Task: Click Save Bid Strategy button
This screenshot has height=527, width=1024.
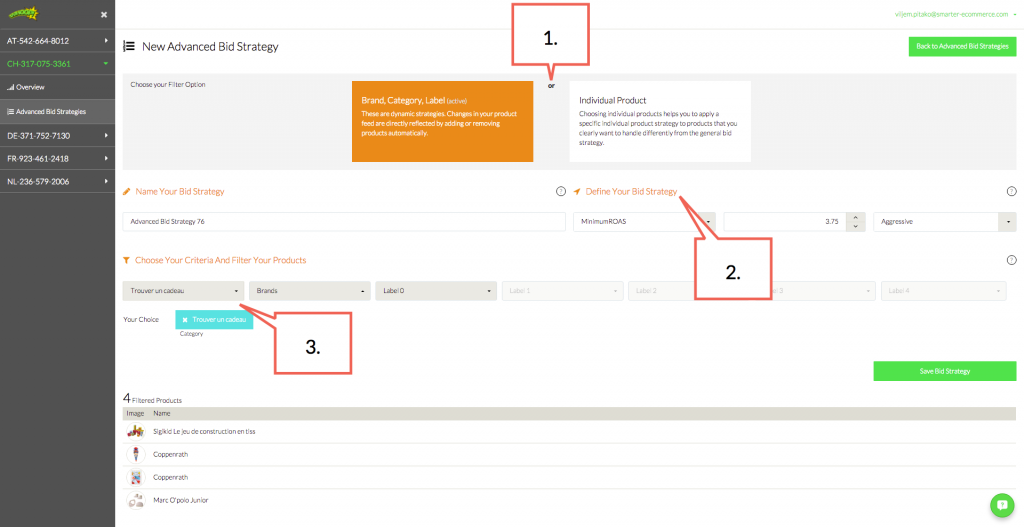Action: point(945,371)
